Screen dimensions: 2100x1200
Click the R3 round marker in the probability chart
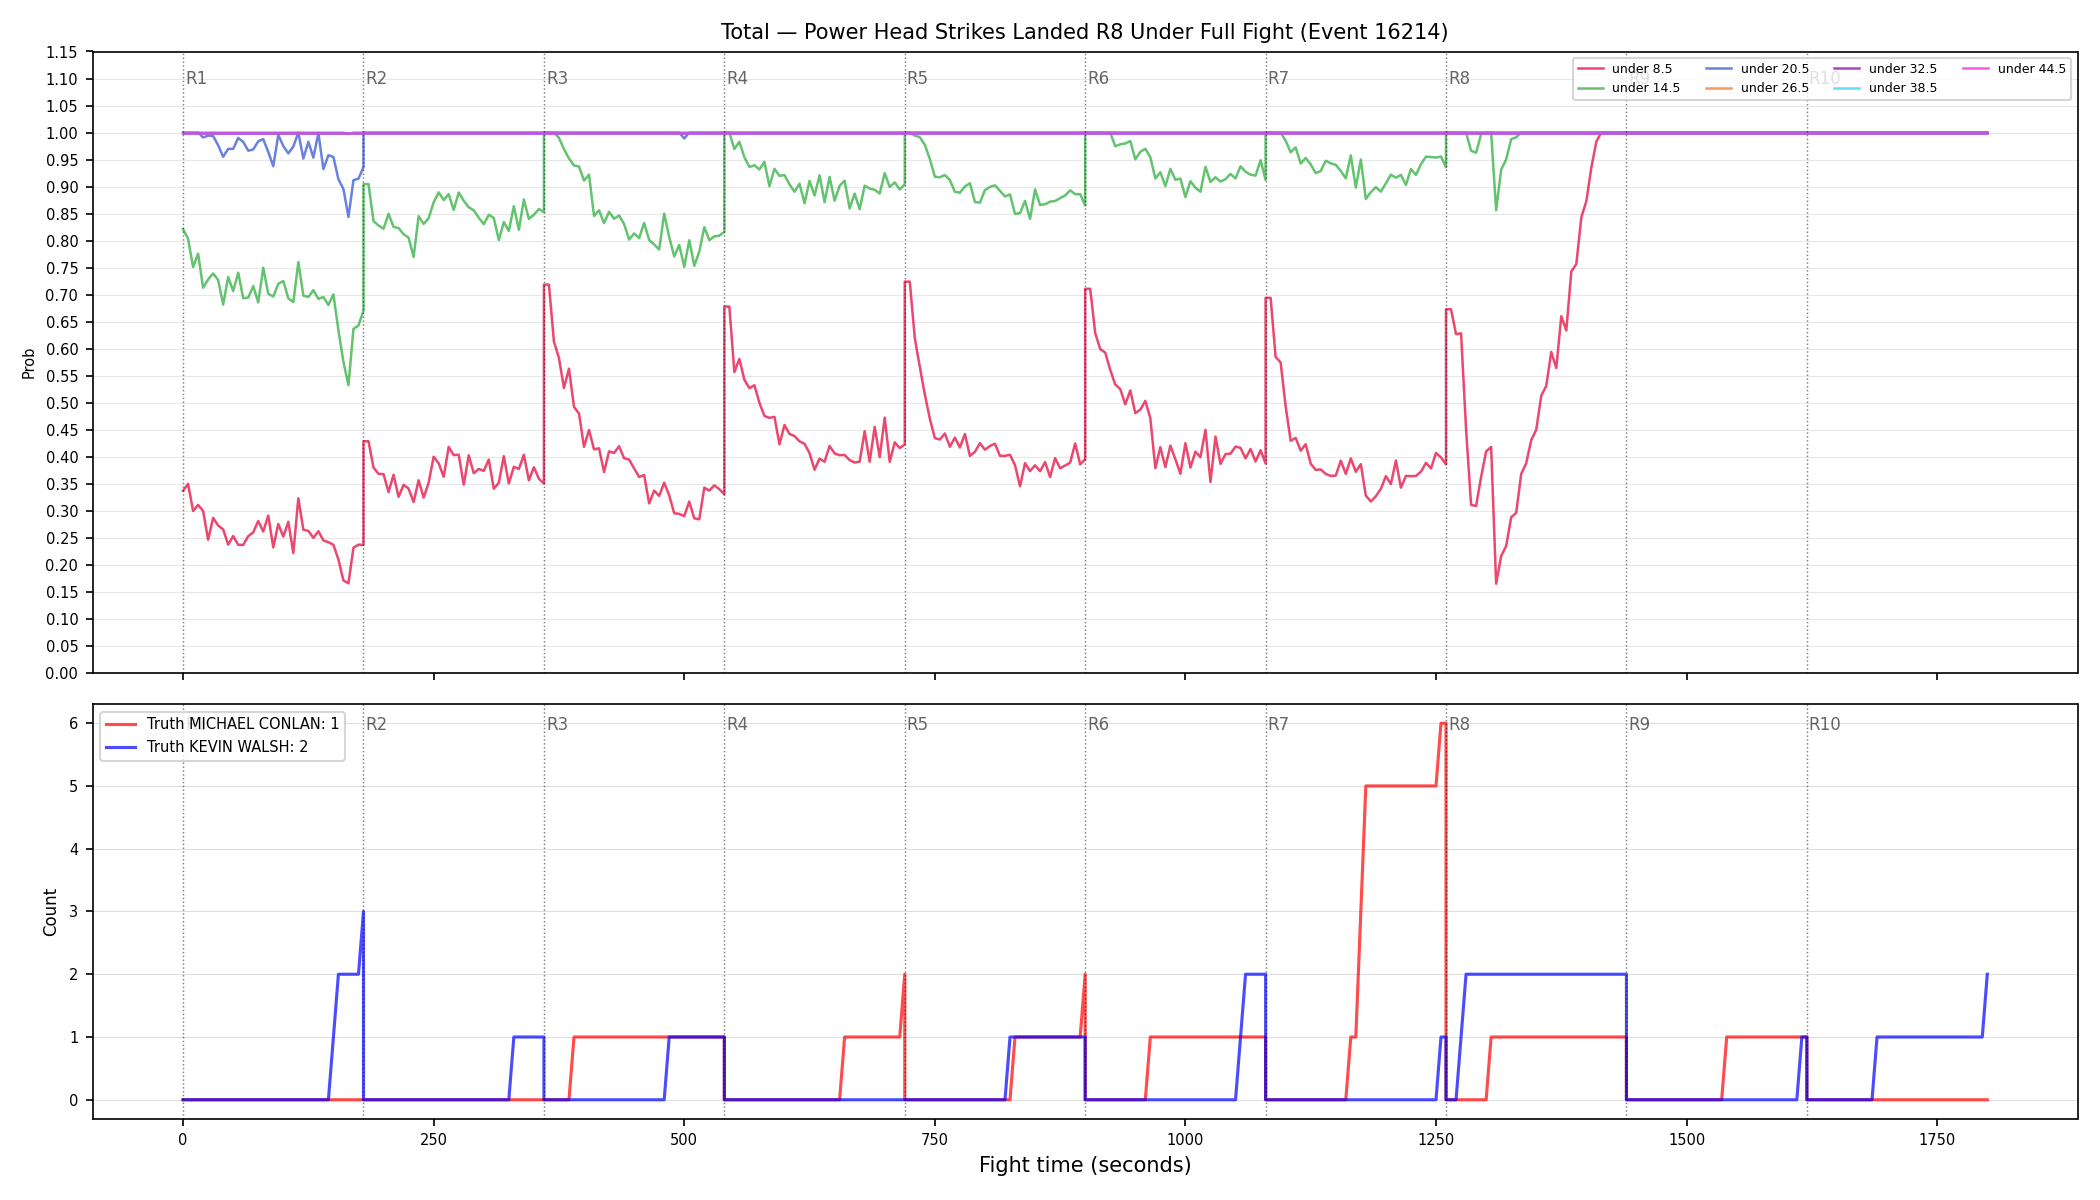[557, 78]
